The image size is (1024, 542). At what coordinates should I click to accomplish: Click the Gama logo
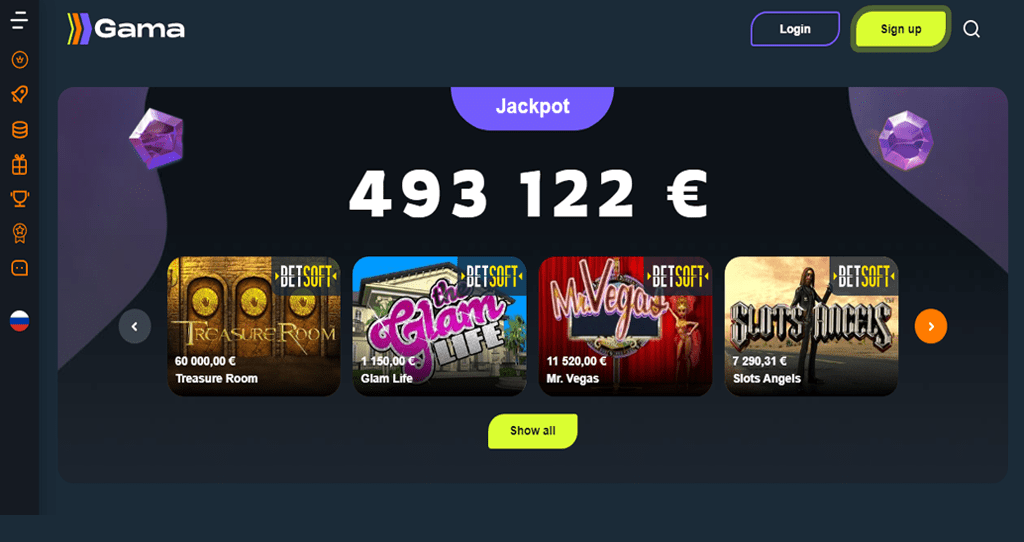(126, 29)
